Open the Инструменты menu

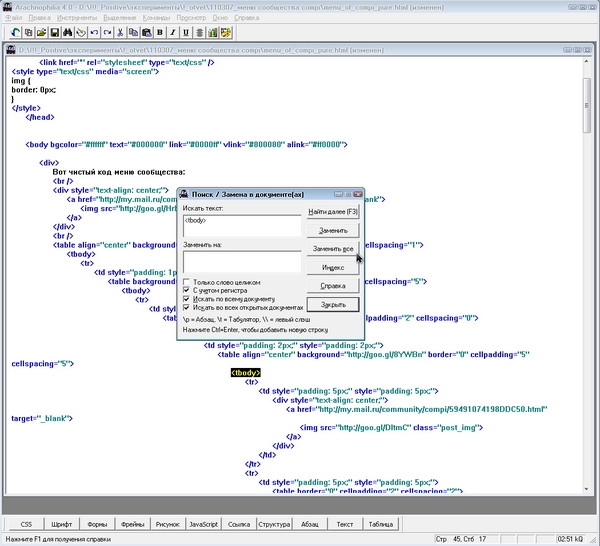click(x=77, y=18)
